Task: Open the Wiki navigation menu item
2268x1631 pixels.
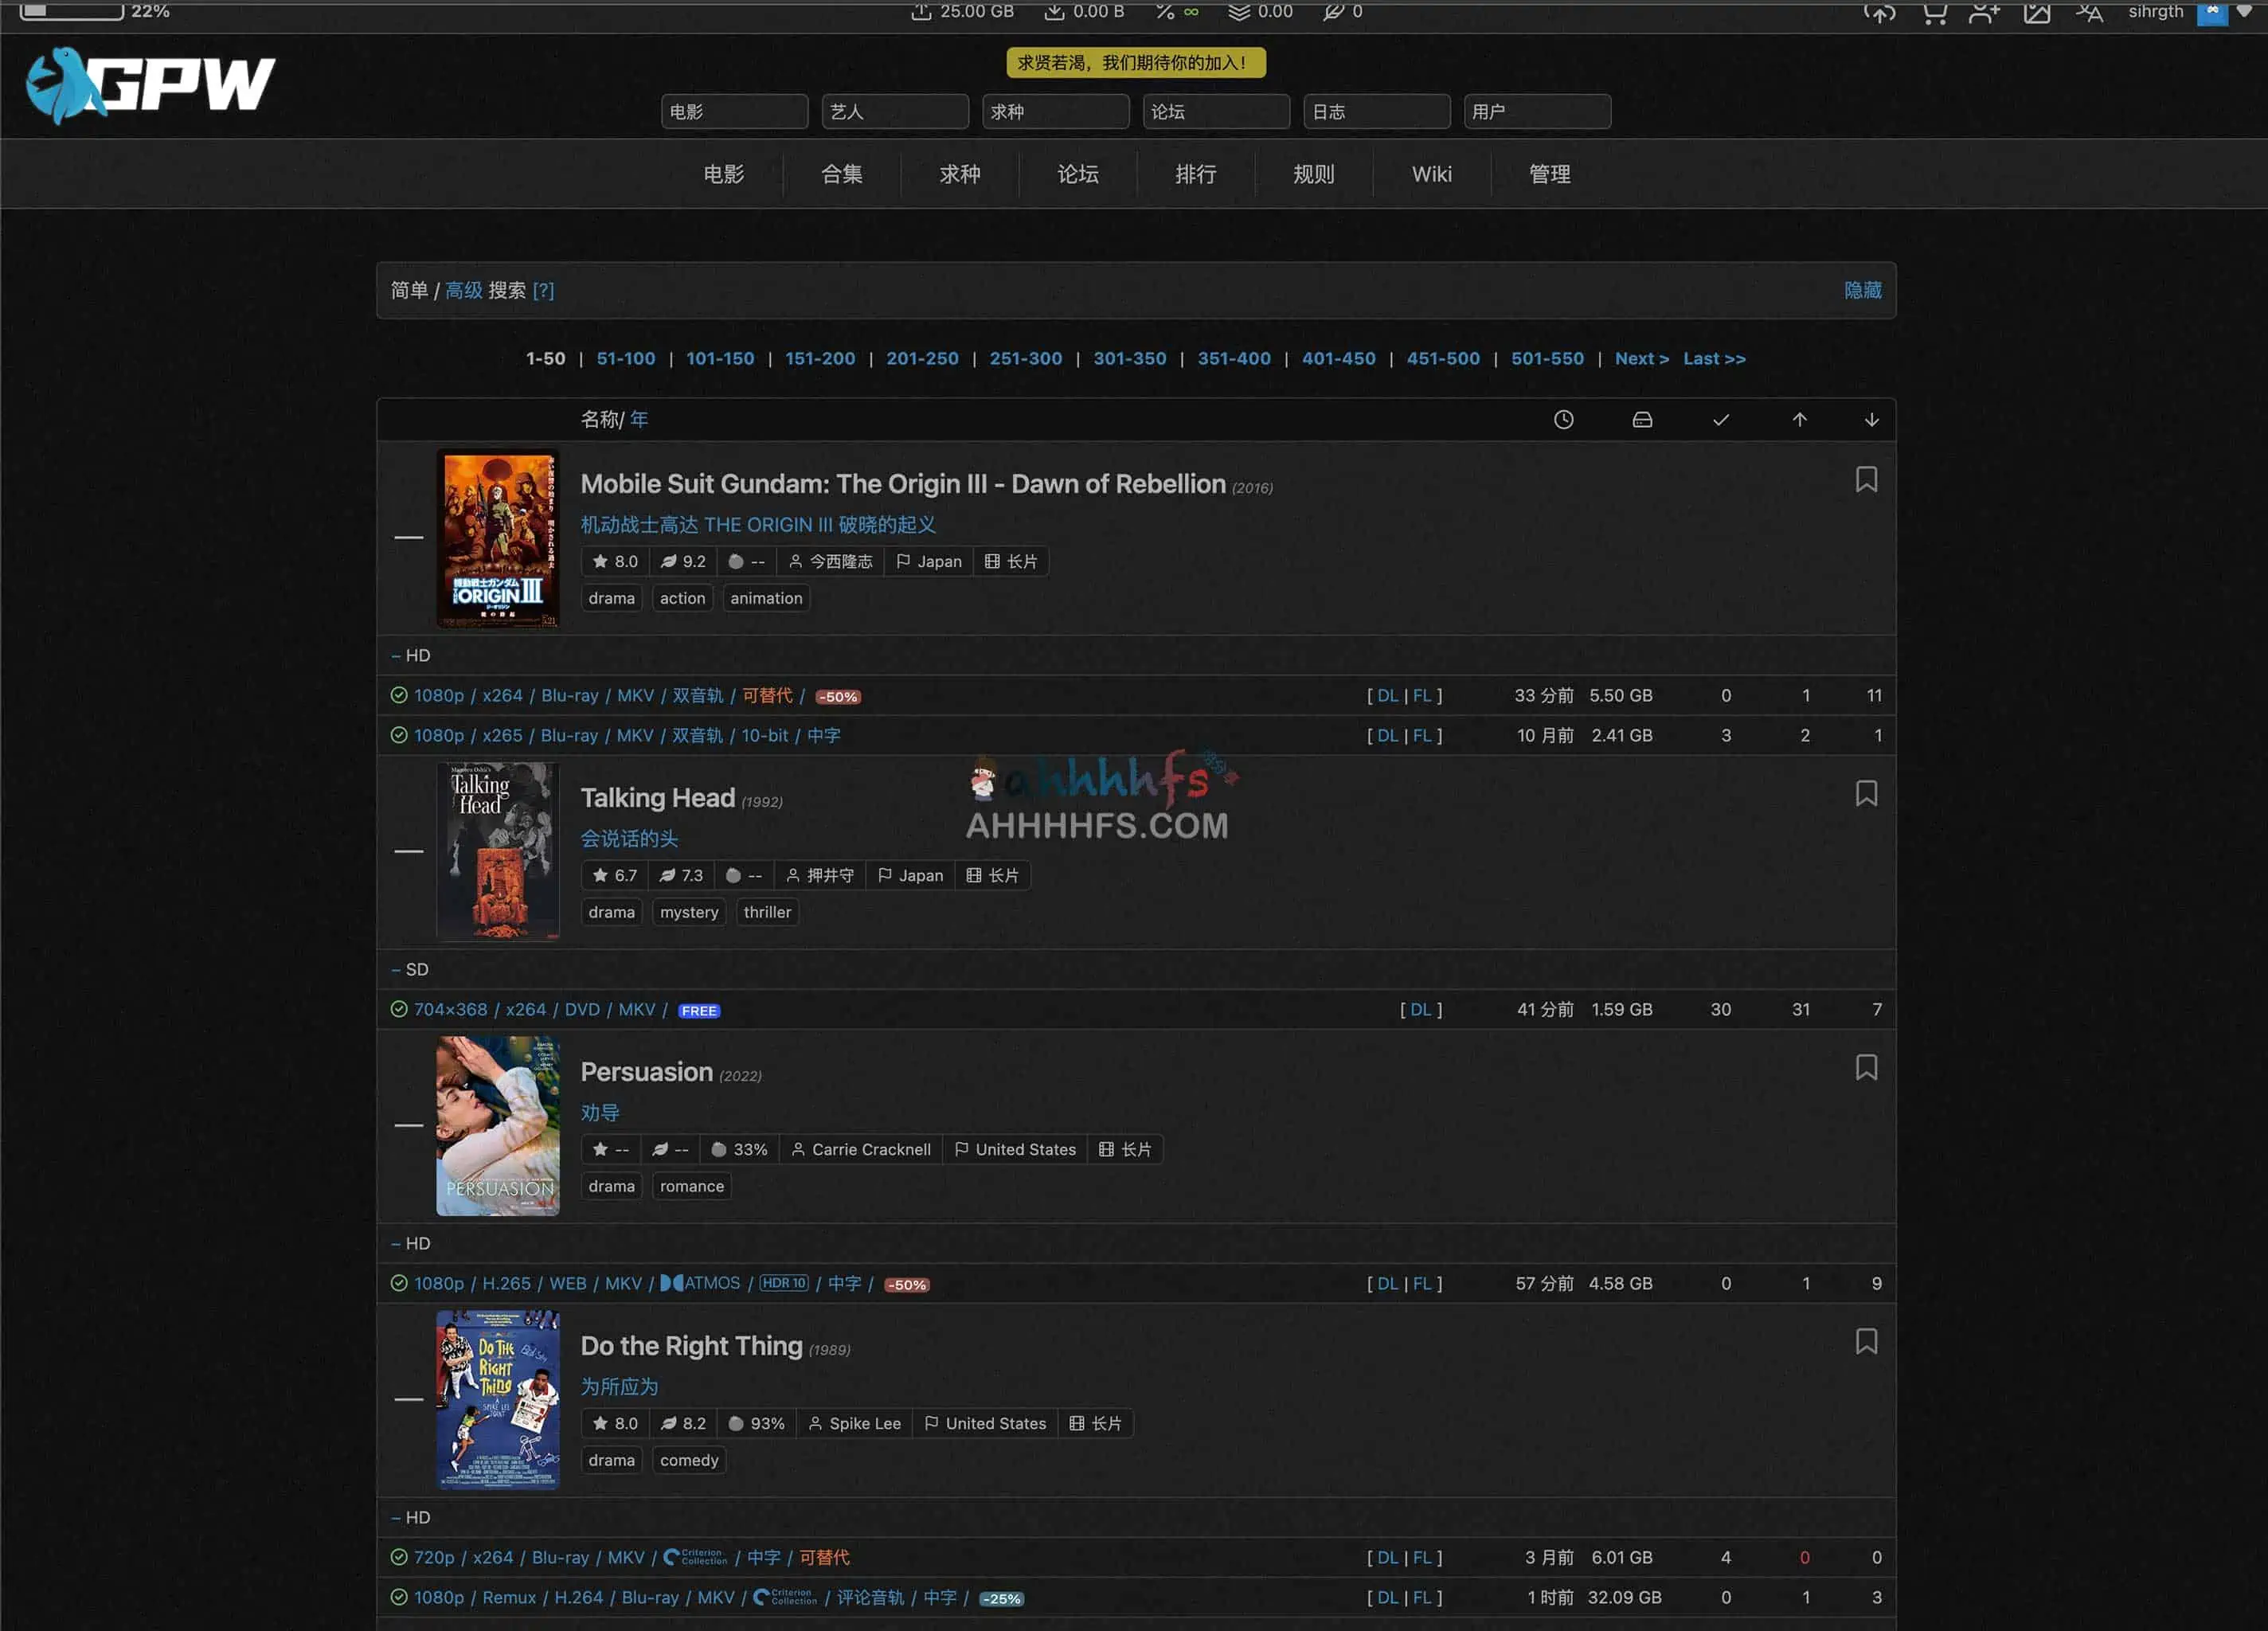Action: 1431,174
